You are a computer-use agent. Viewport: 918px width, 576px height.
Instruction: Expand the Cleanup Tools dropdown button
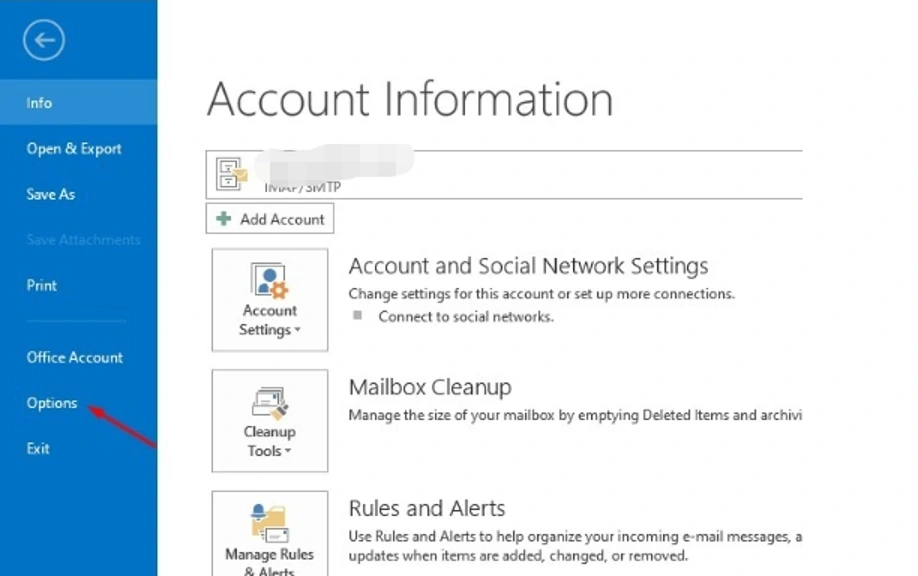(270, 420)
